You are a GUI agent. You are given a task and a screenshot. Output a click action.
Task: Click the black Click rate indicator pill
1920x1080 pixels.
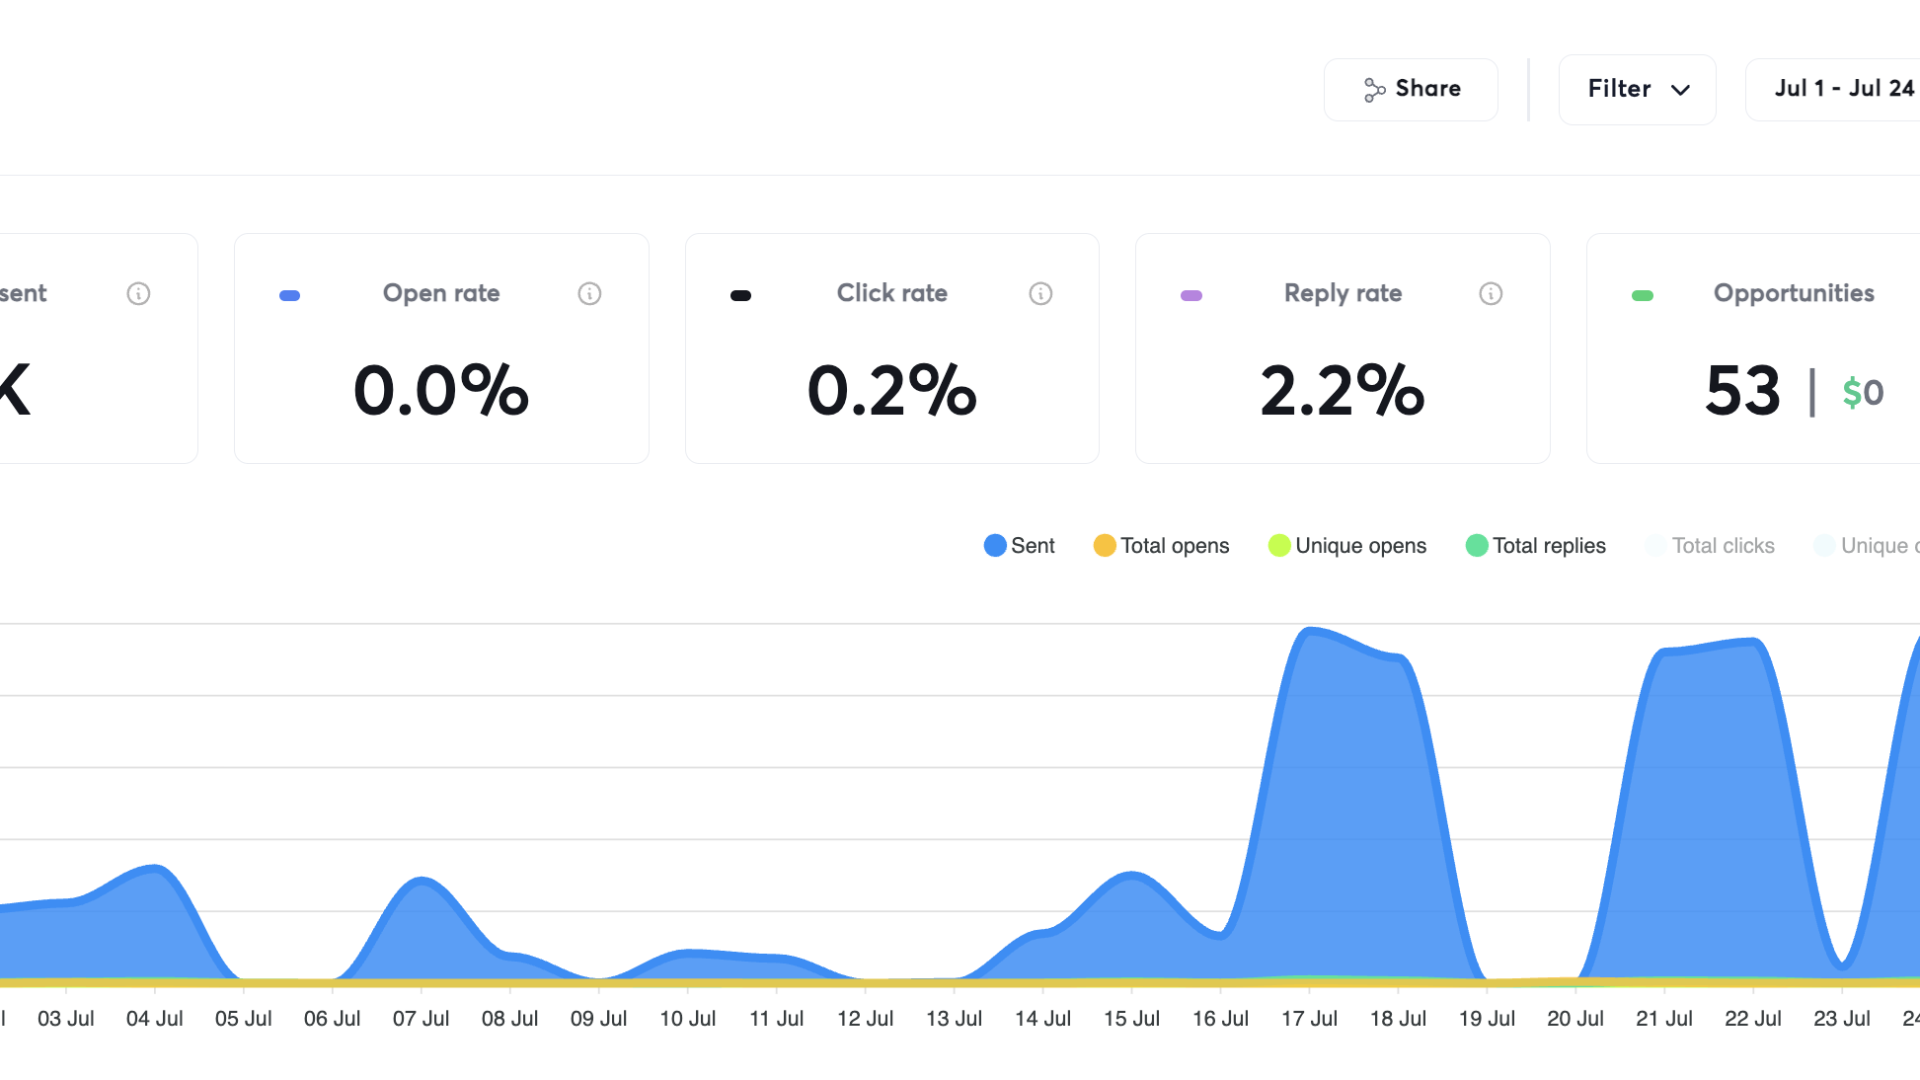point(740,295)
